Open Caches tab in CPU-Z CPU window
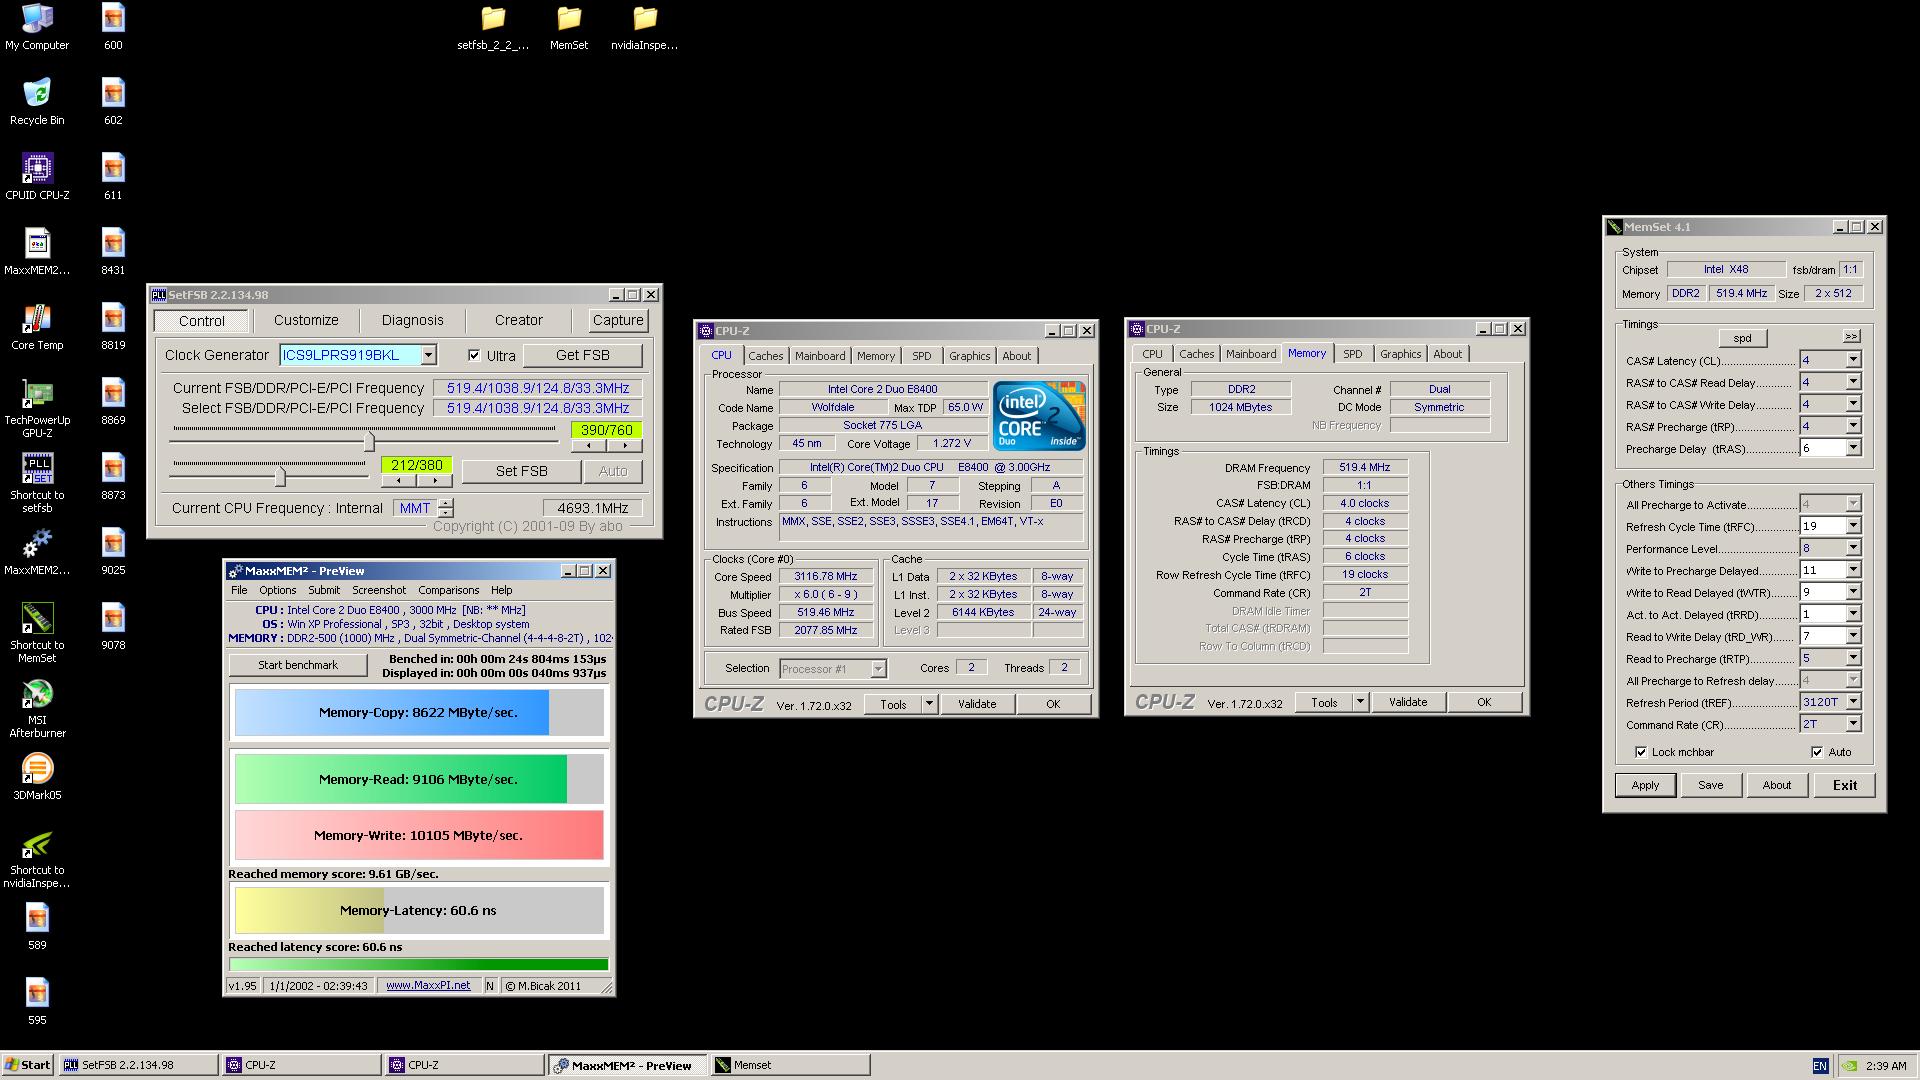Image resolution: width=1920 pixels, height=1080 pixels. (x=765, y=356)
